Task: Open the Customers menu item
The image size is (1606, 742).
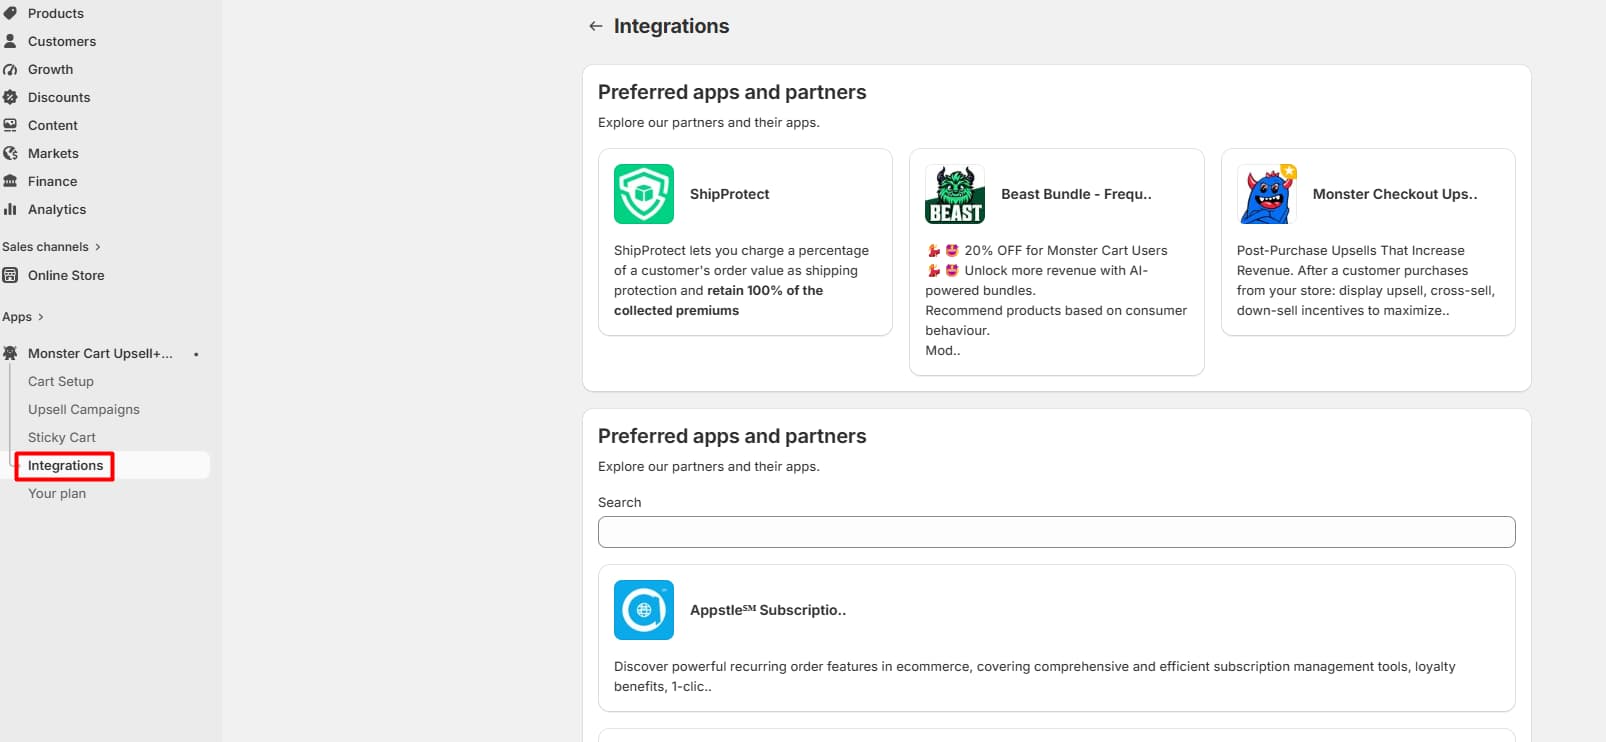Action: [62, 41]
